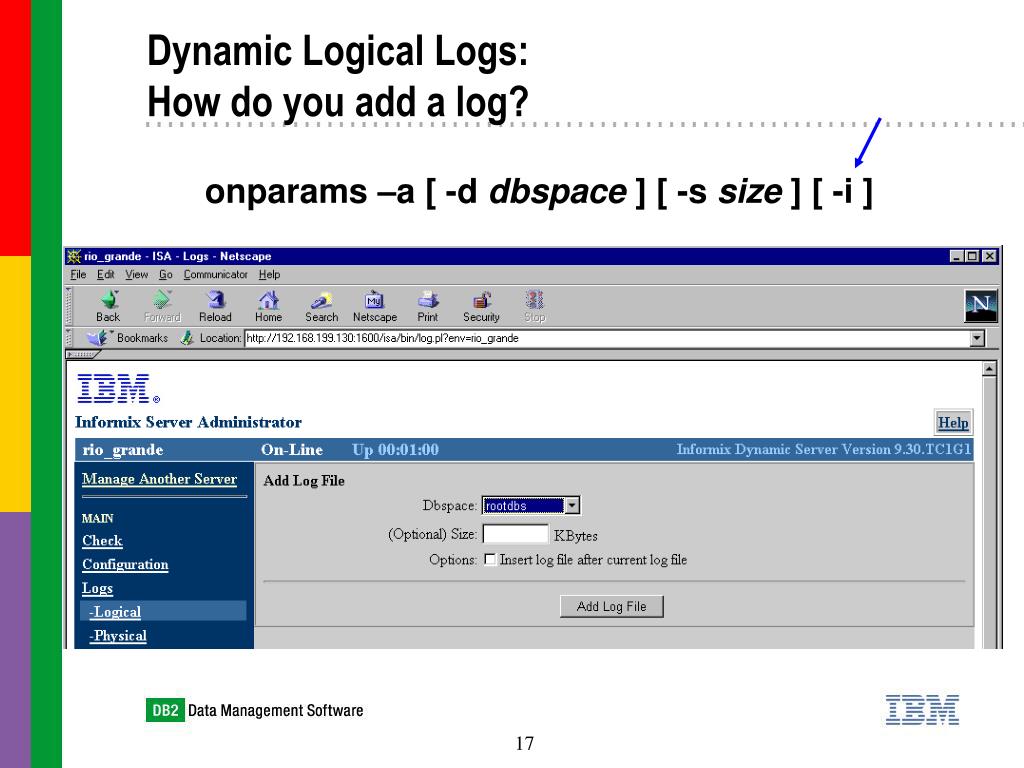
Task: Collapse the location toolbar grip handle
Action: (x=69, y=338)
